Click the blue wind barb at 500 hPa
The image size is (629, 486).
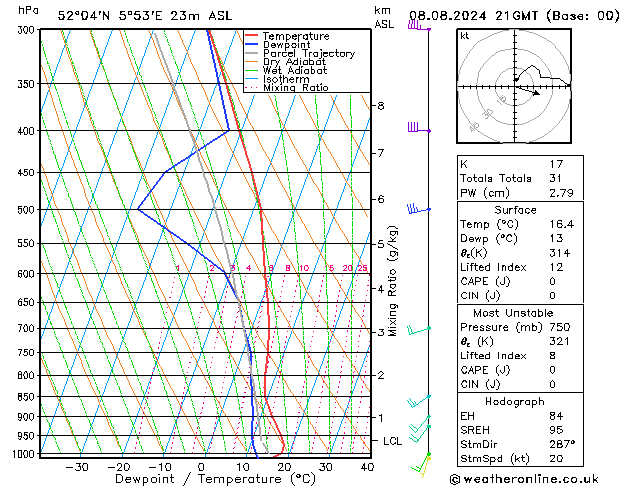pos(419,209)
